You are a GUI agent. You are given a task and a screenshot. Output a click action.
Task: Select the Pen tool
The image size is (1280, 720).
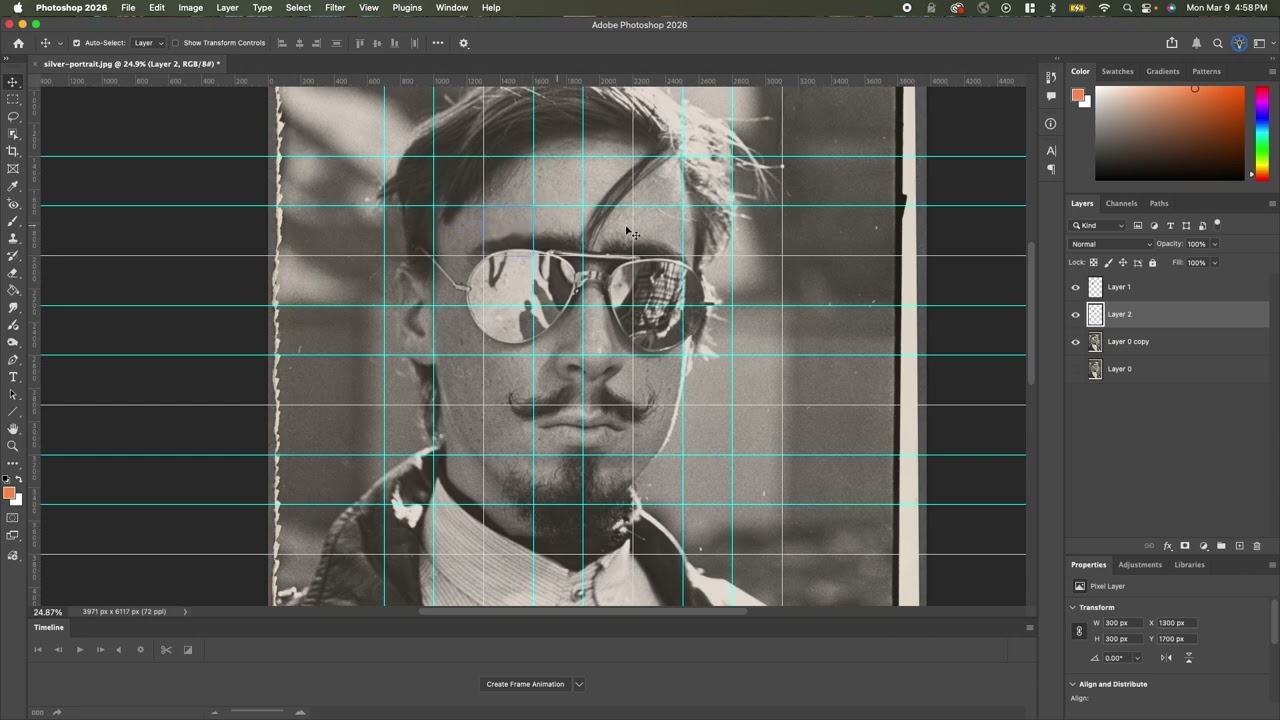tap(13, 360)
